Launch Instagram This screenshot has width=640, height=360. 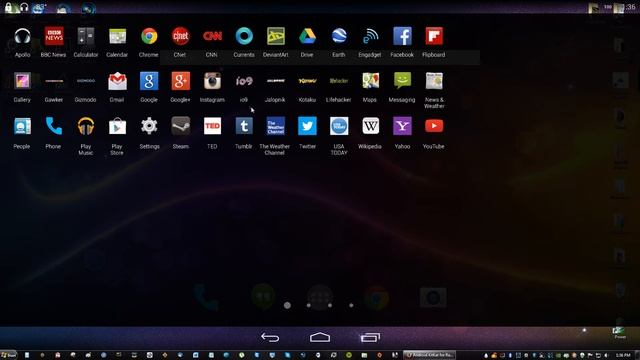click(x=212, y=81)
